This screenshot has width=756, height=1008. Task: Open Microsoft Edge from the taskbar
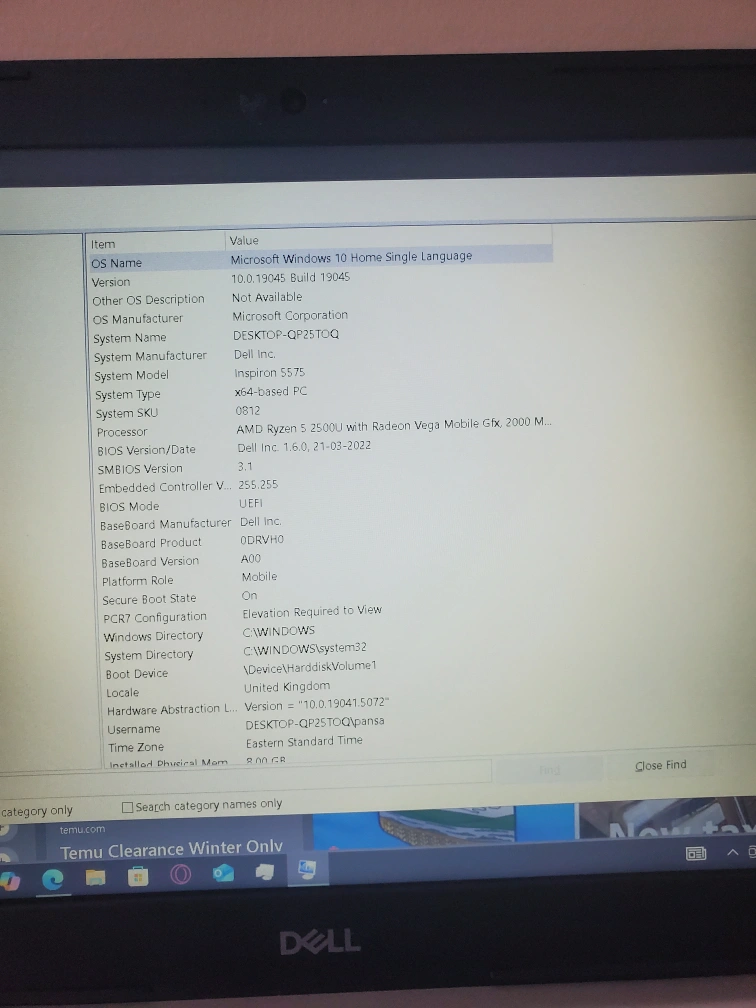[x=52, y=878]
